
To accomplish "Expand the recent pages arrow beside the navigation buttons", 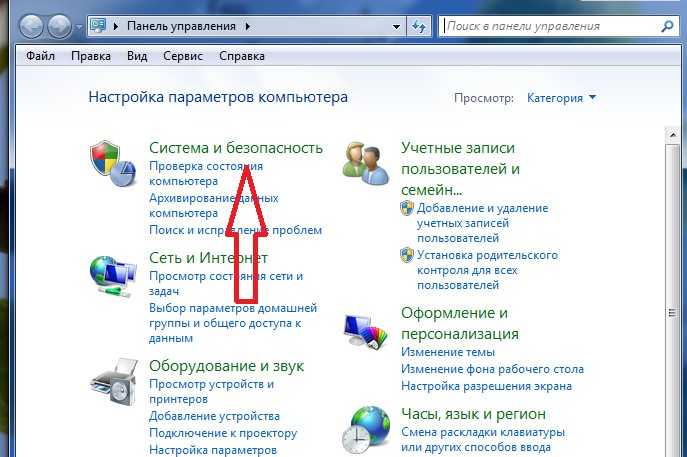I will [78, 27].
